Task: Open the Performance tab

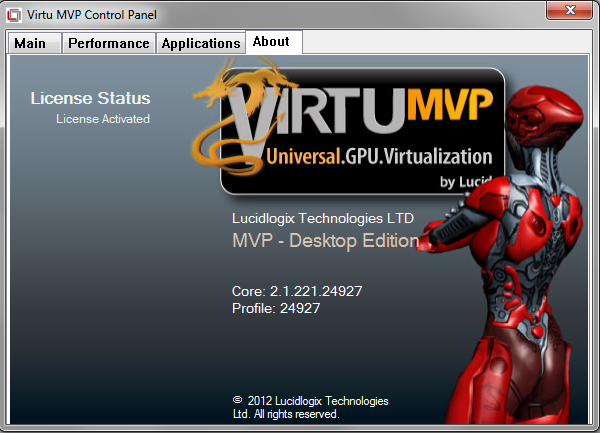Action: click(109, 43)
